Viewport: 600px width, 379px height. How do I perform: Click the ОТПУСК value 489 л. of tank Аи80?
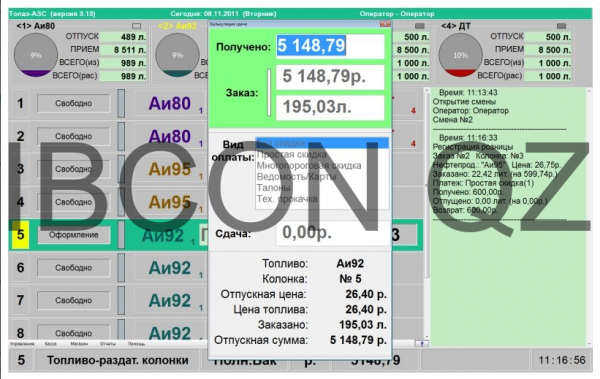pos(123,37)
